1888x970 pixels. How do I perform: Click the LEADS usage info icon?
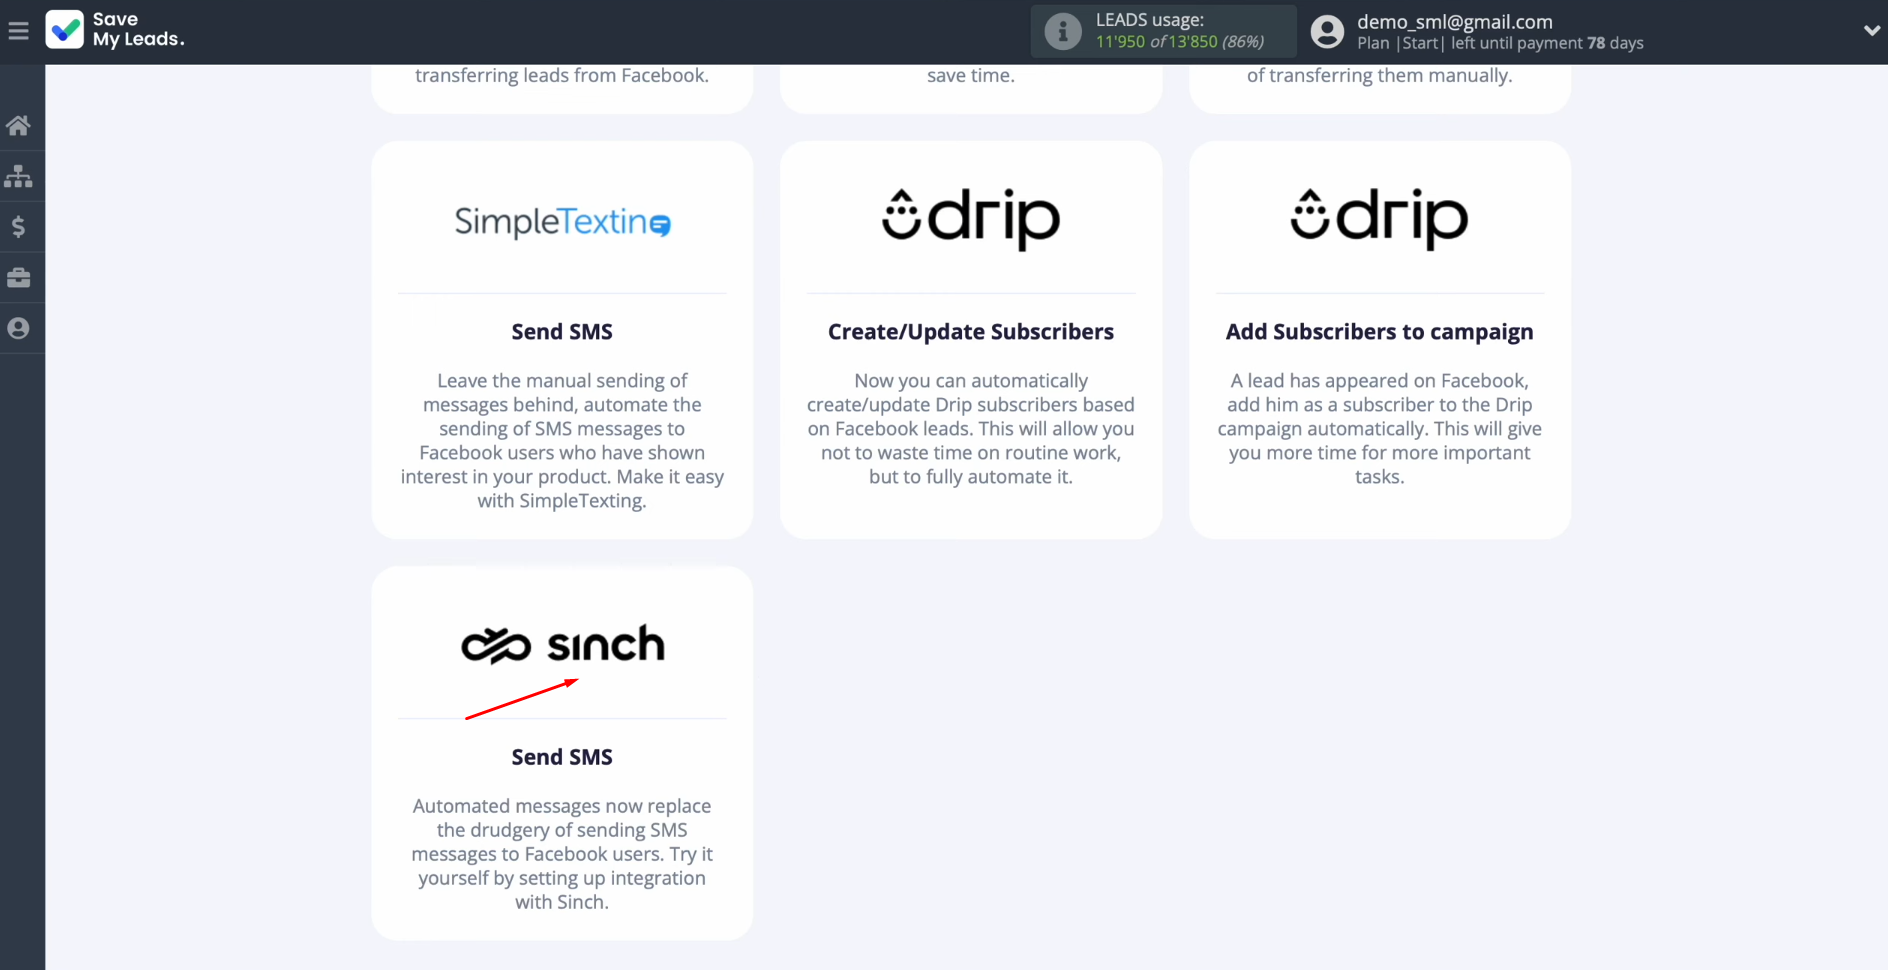tap(1062, 32)
